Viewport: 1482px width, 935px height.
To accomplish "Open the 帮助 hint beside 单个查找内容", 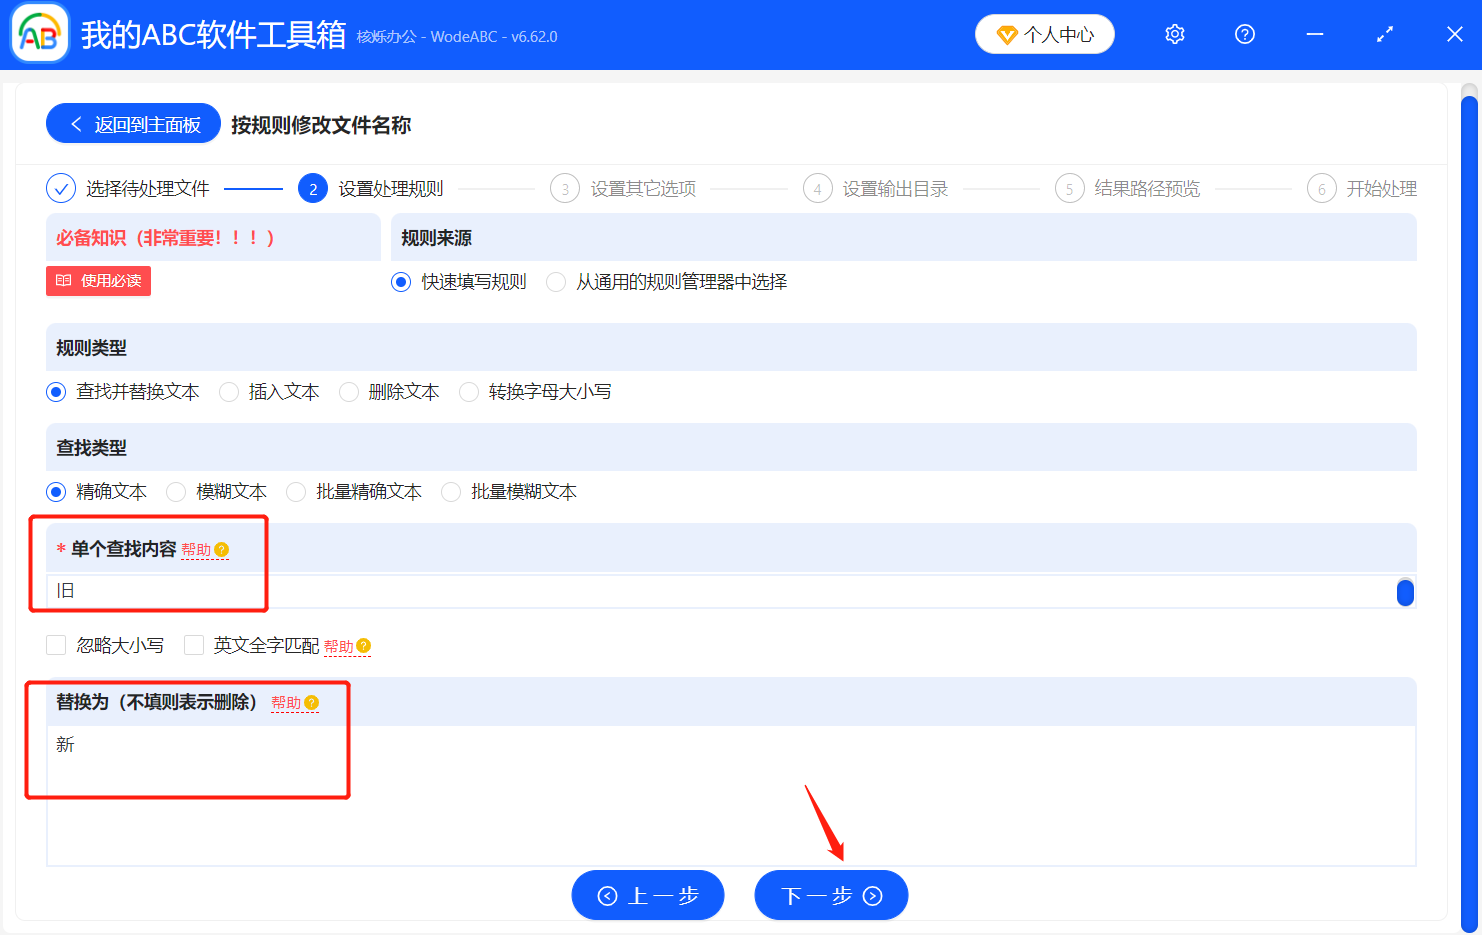I will pos(205,549).
